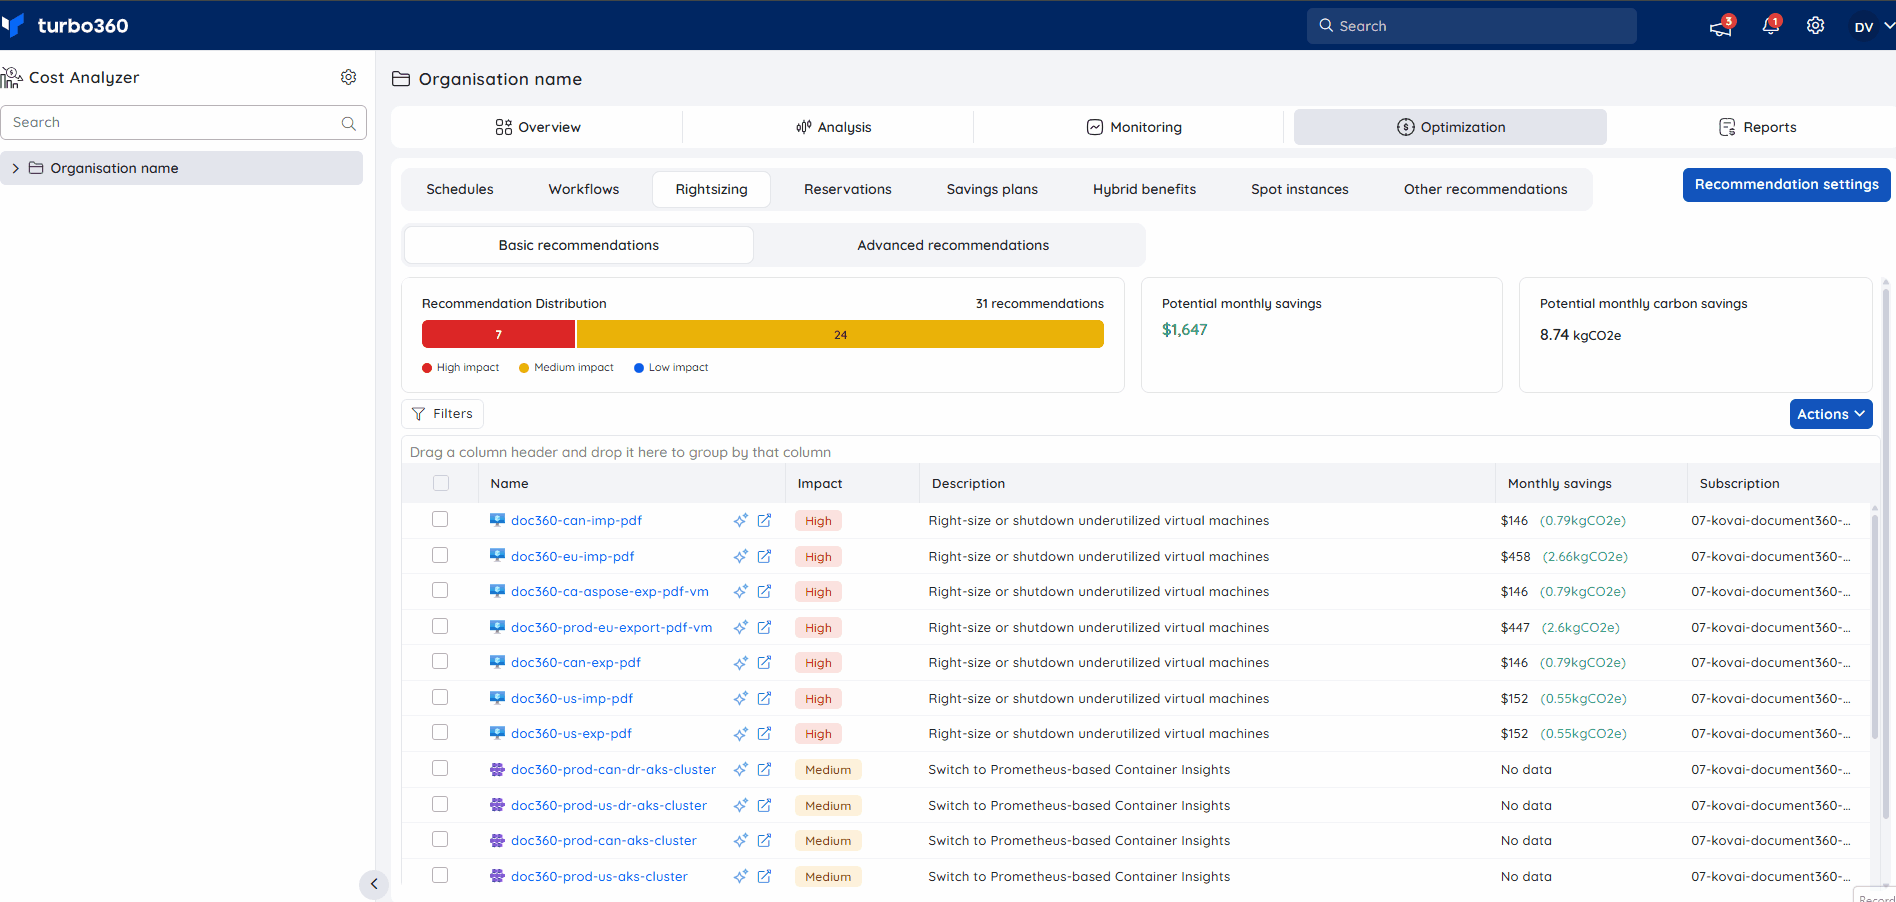Screen dimensions: 1896x902
Task: Click AKS cluster icon beside doc360-prod-can-dr-aks-cluster
Action: click(x=497, y=770)
